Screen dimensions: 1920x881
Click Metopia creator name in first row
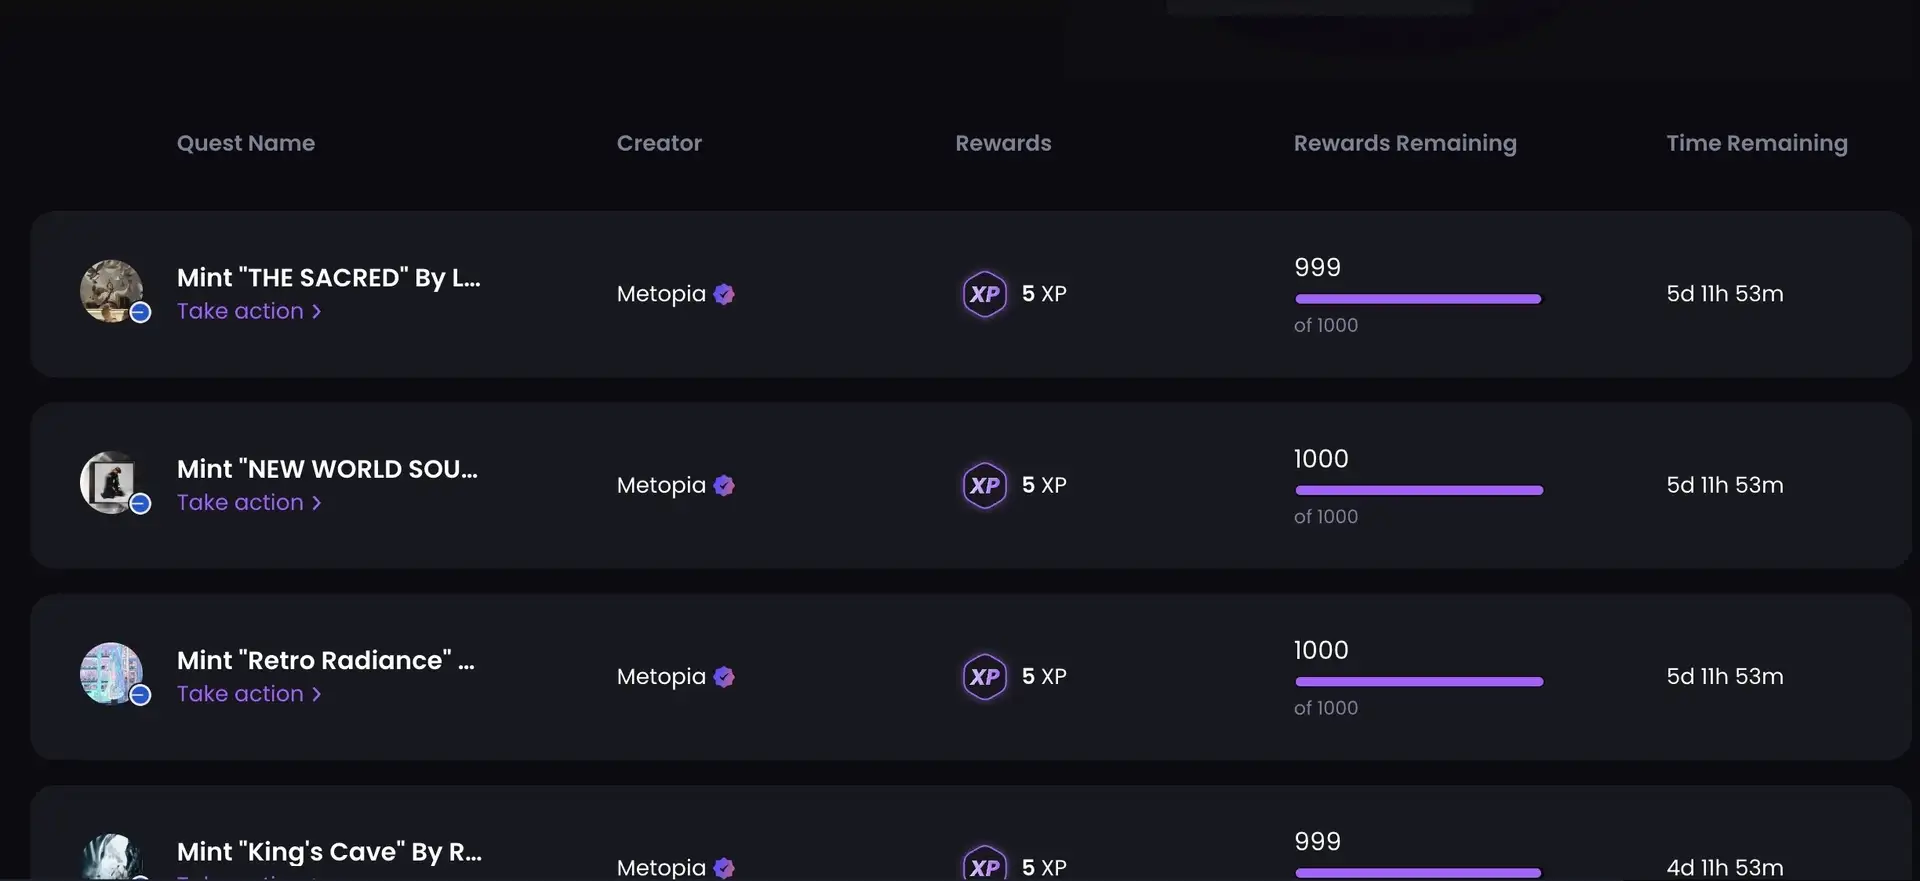click(x=661, y=294)
